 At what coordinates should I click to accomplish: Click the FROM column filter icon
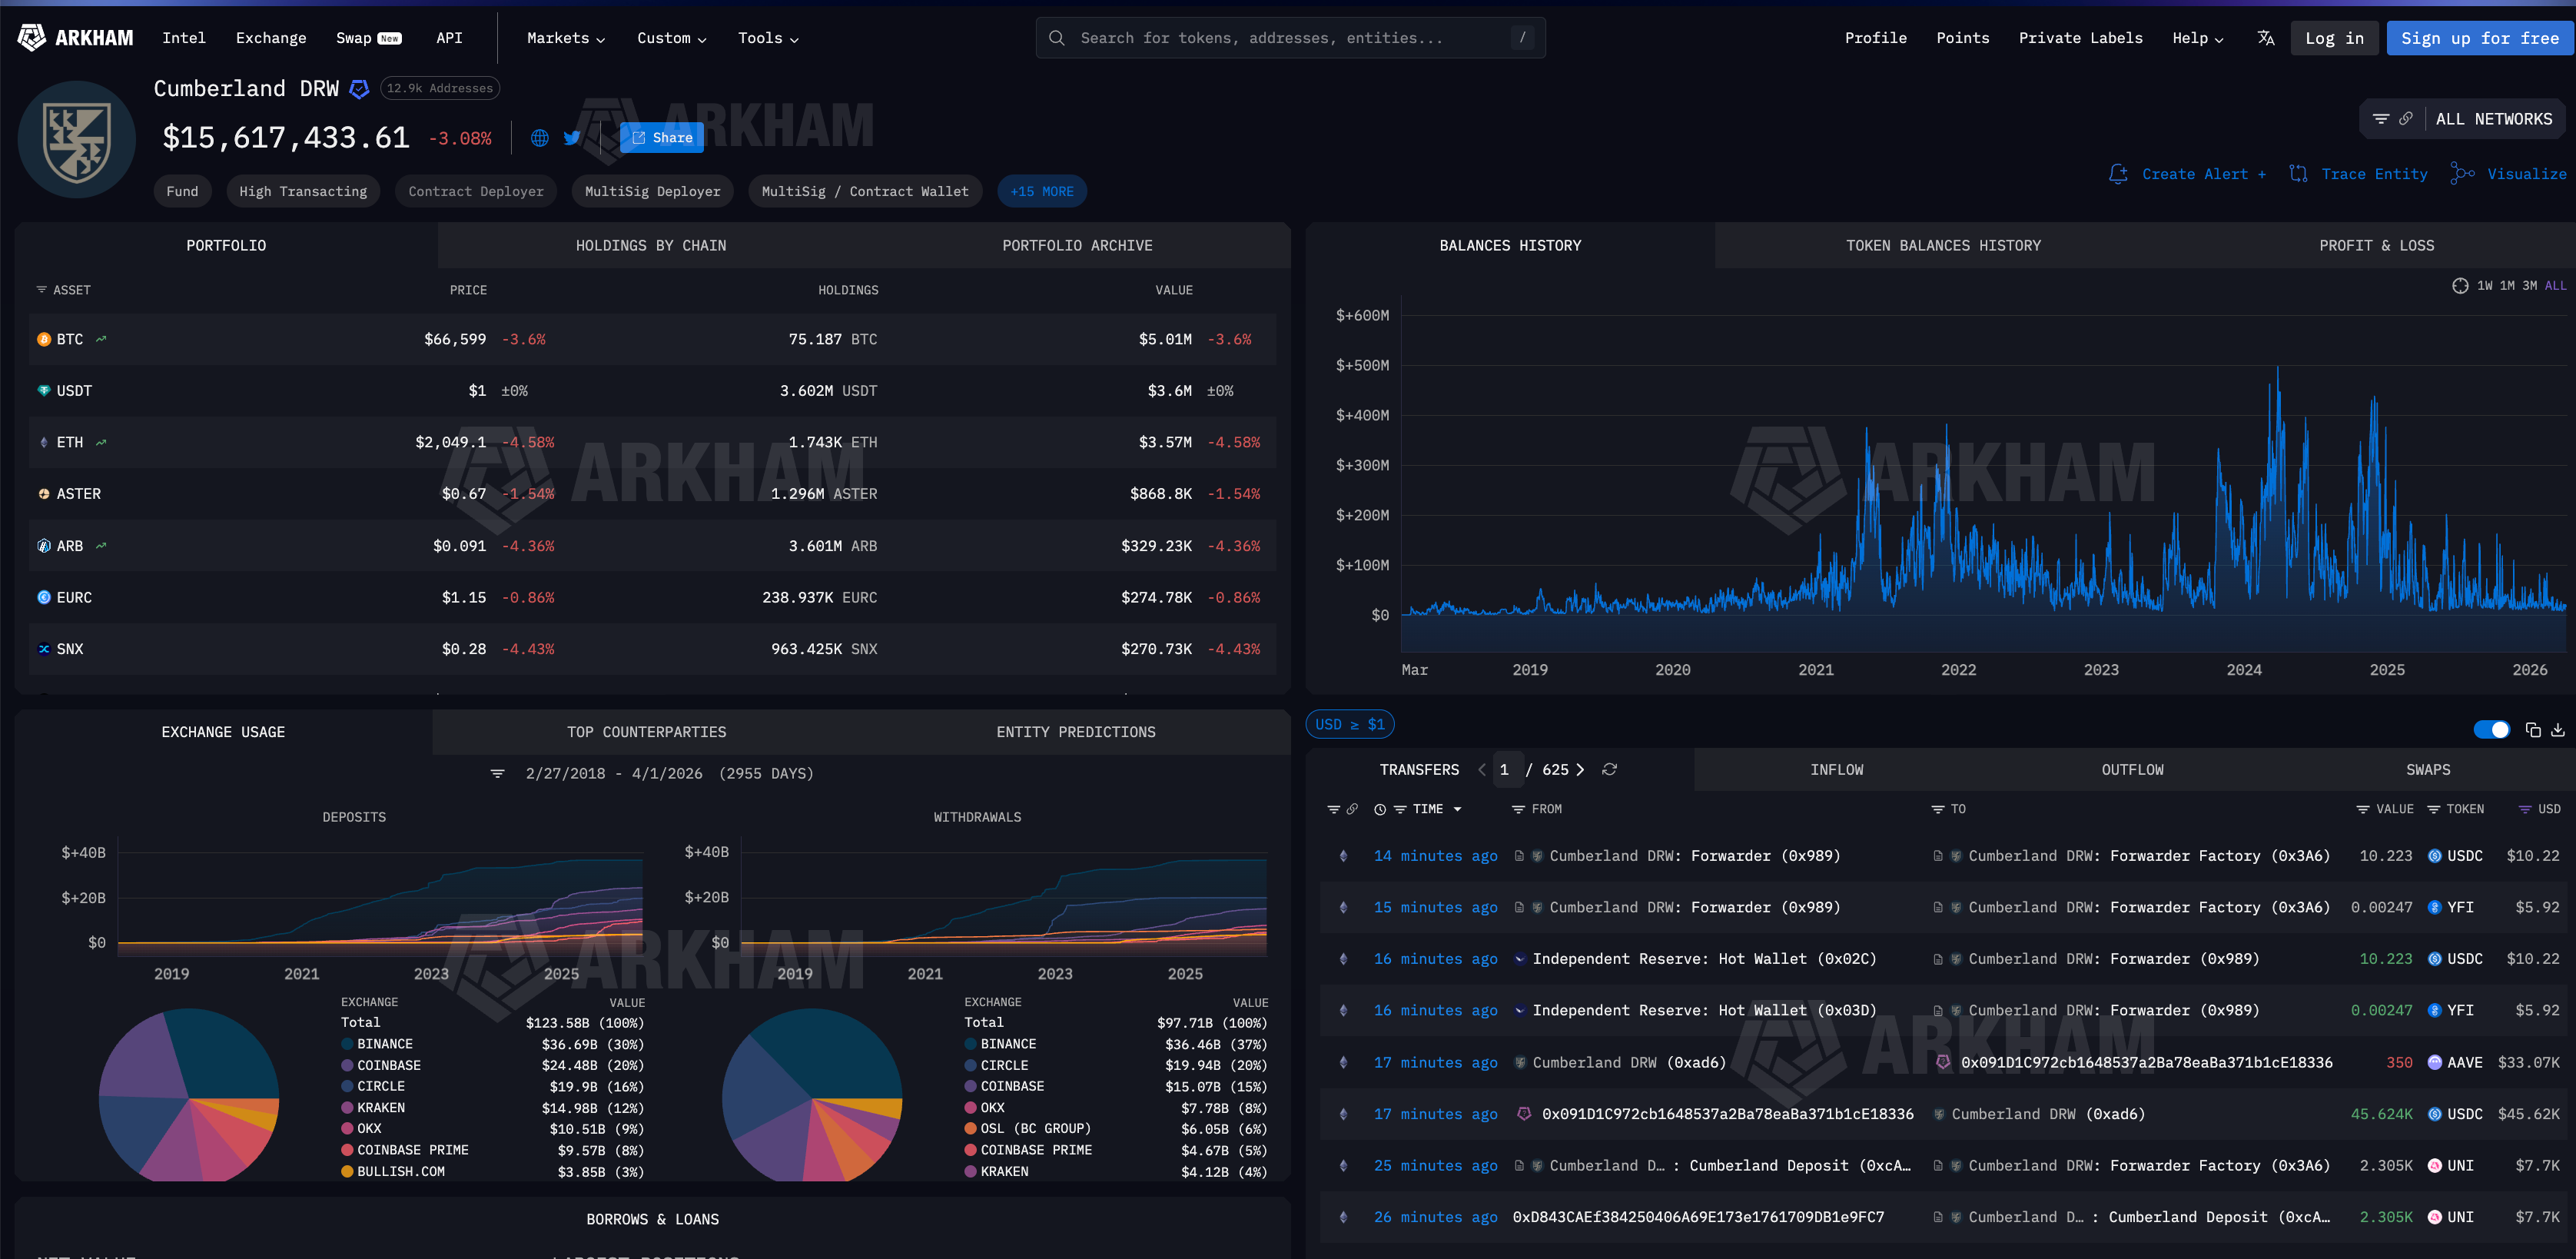point(1518,809)
